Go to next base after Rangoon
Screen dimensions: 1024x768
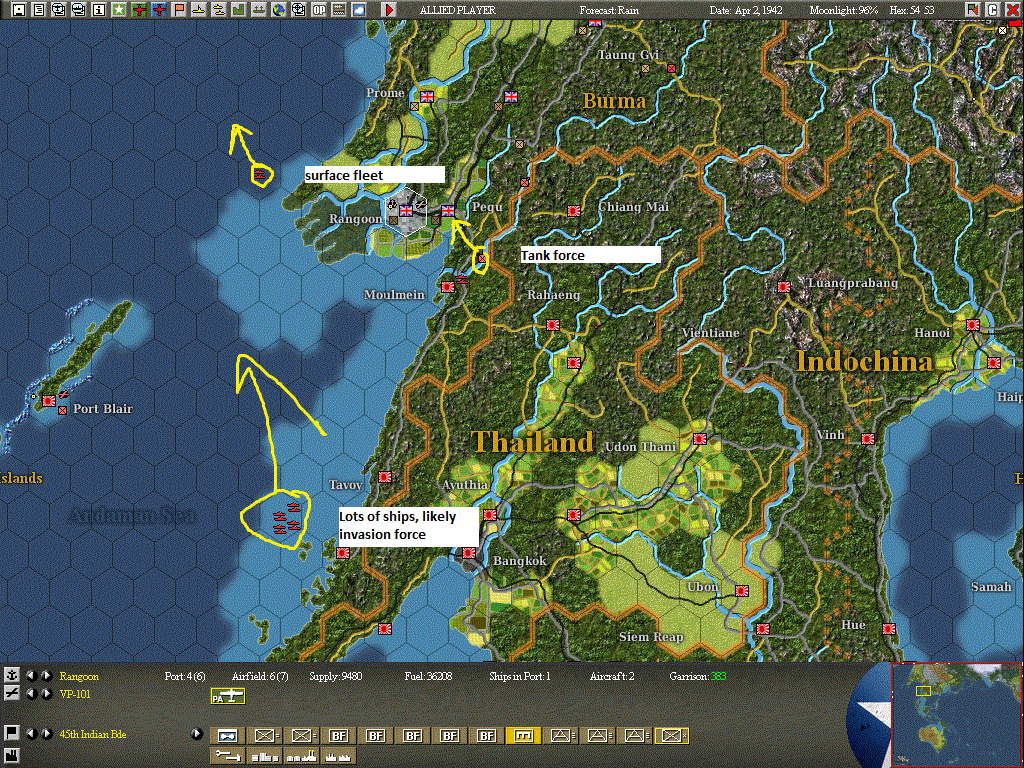pos(47,675)
